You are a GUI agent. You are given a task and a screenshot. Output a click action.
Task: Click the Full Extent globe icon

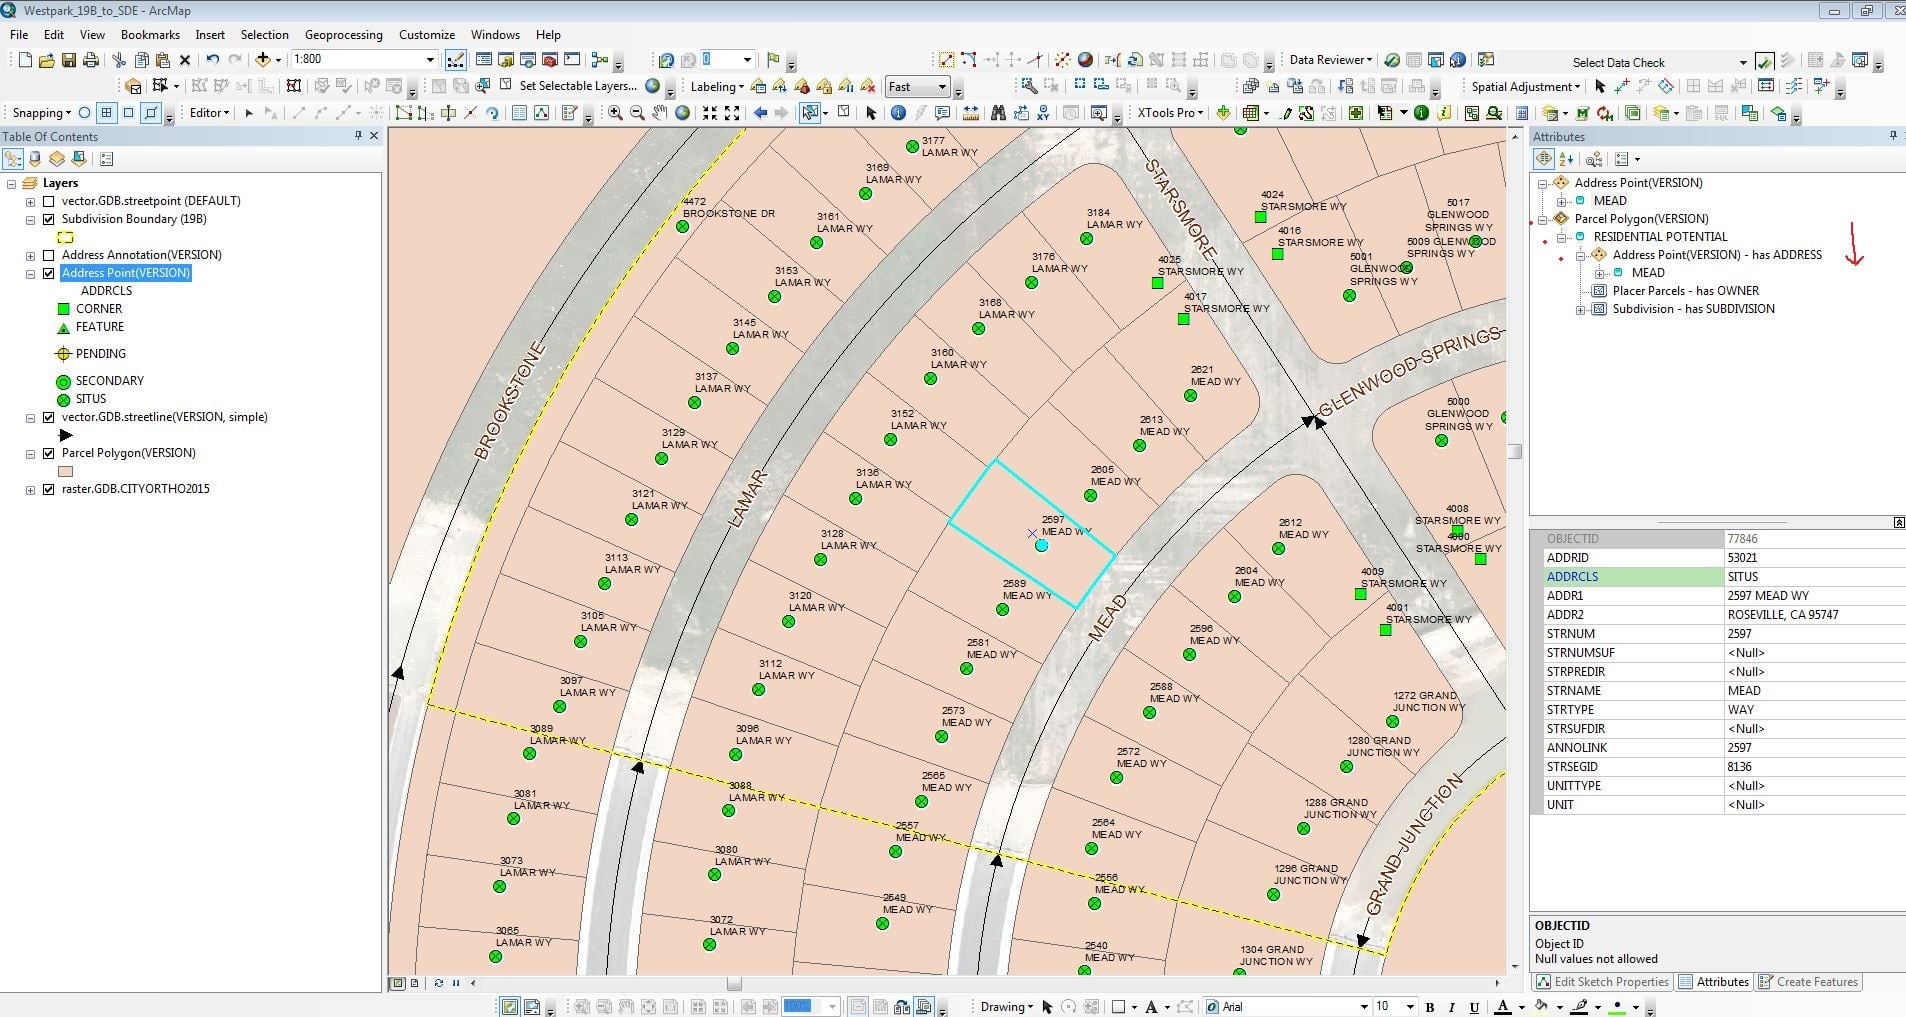(x=682, y=113)
